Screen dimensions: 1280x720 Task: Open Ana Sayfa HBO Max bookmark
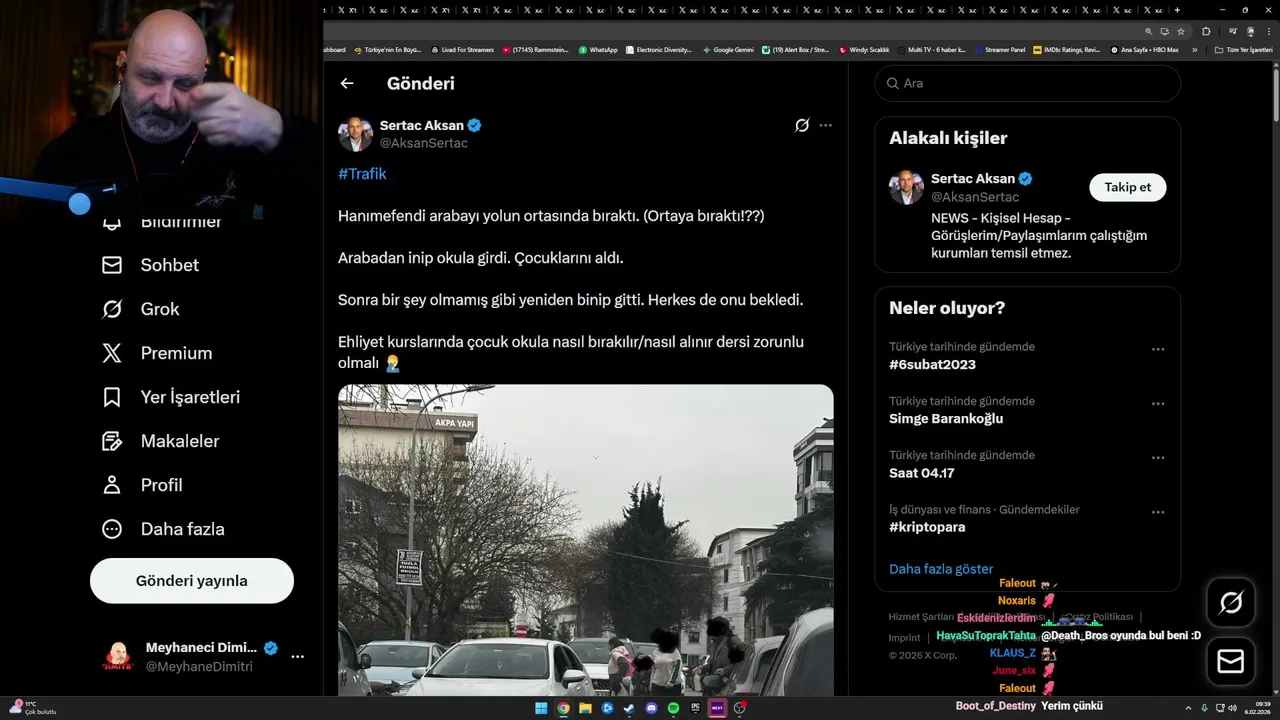point(1144,49)
